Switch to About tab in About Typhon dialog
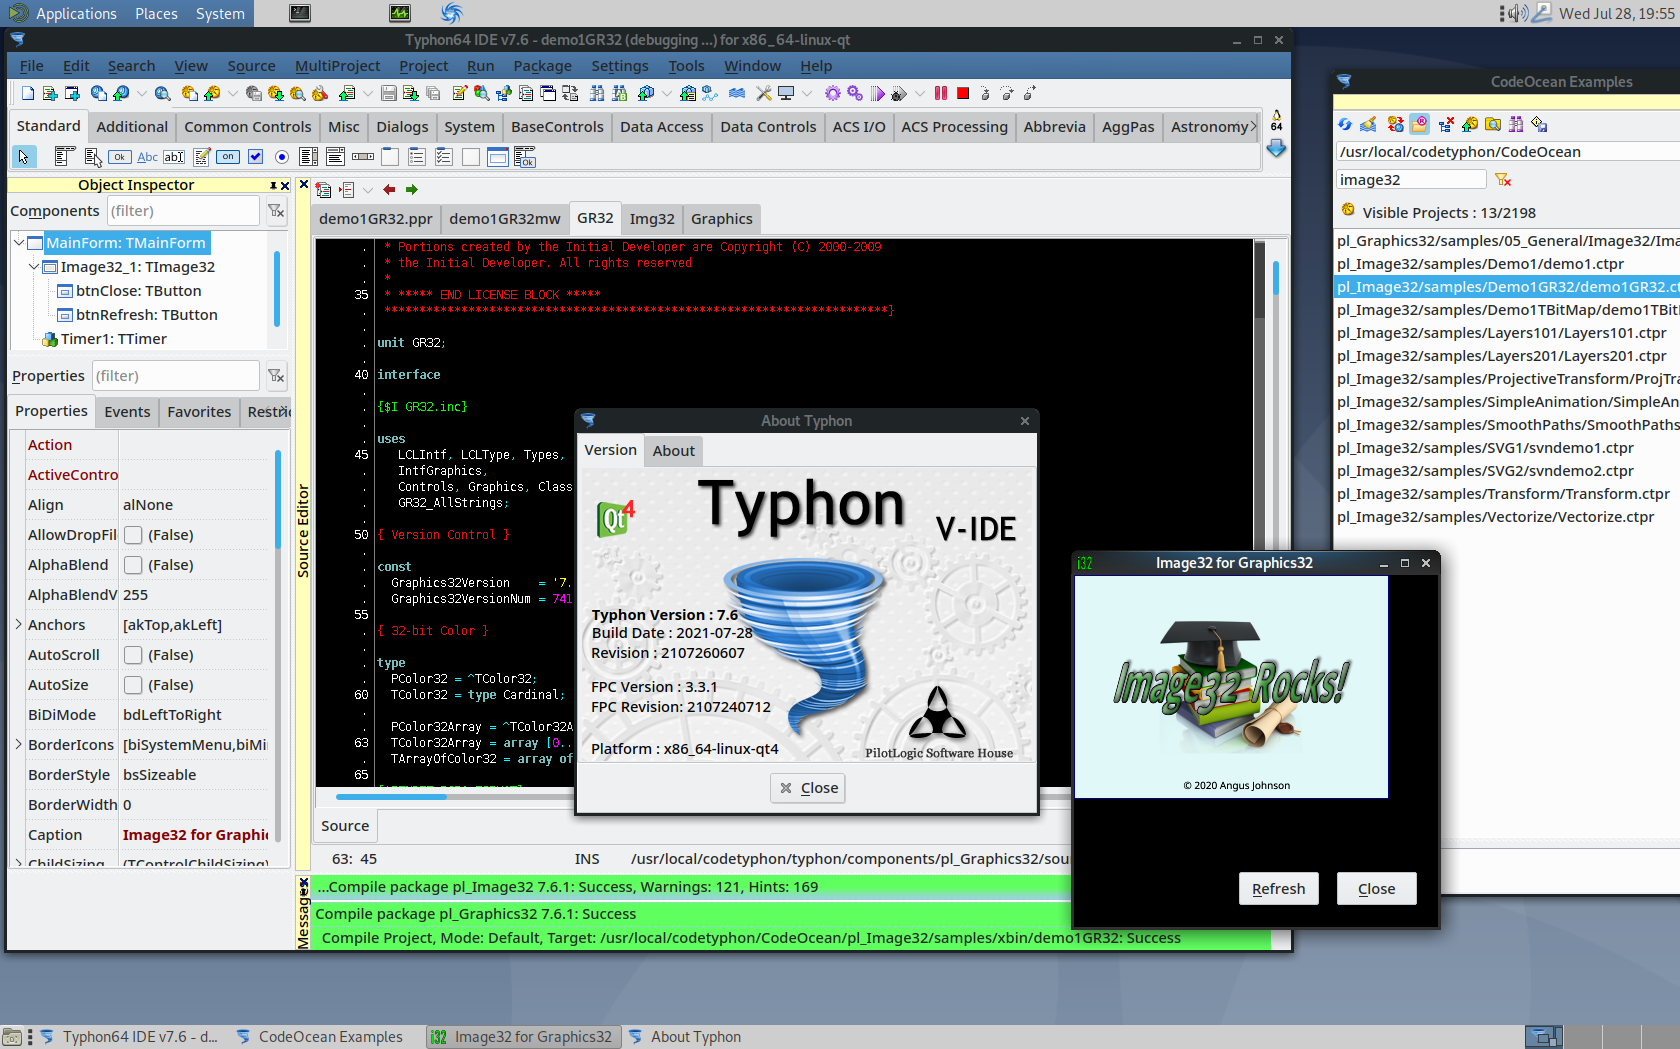The height and width of the screenshot is (1049, 1680). pyautogui.click(x=674, y=451)
